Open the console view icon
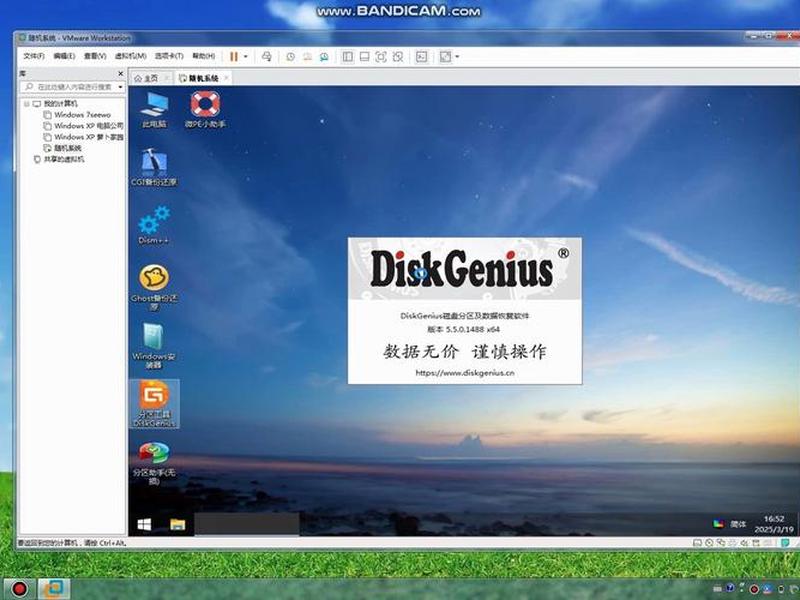This screenshot has width=800, height=600. 421,57
